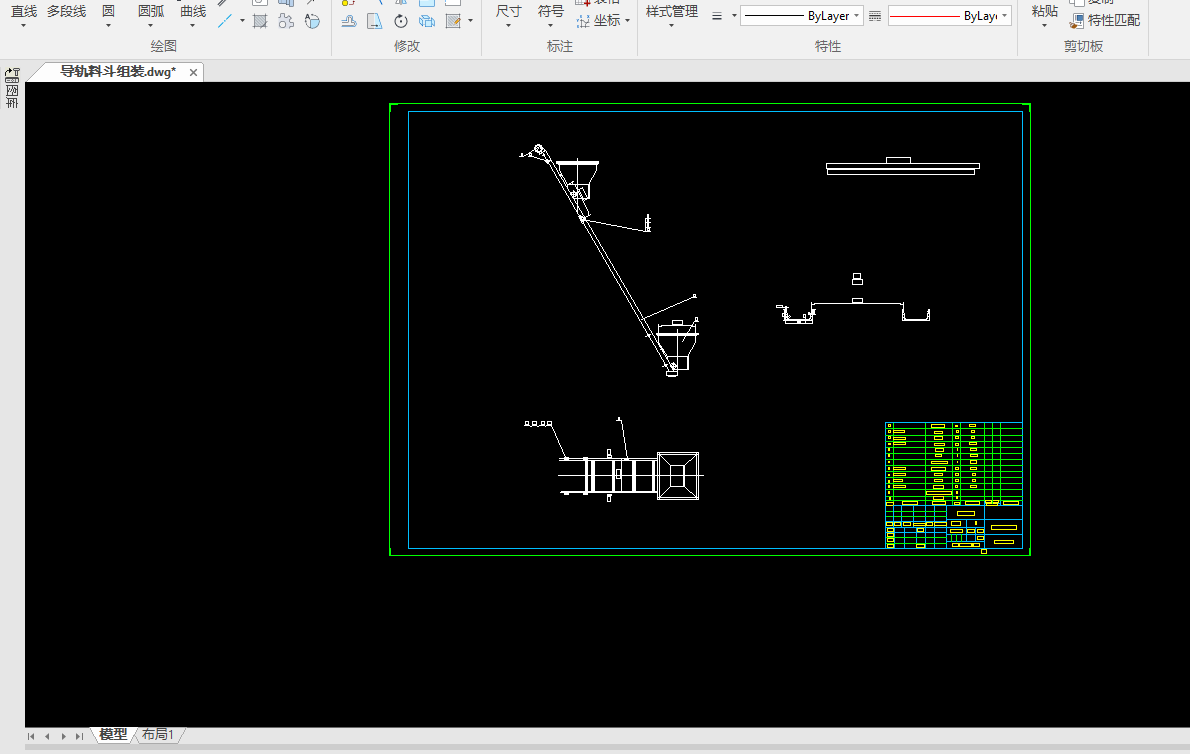Viewport: 1190px width, 754px height.
Task: Click the puzzle-piece block tool icon
Action: pyautogui.click(x=286, y=21)
